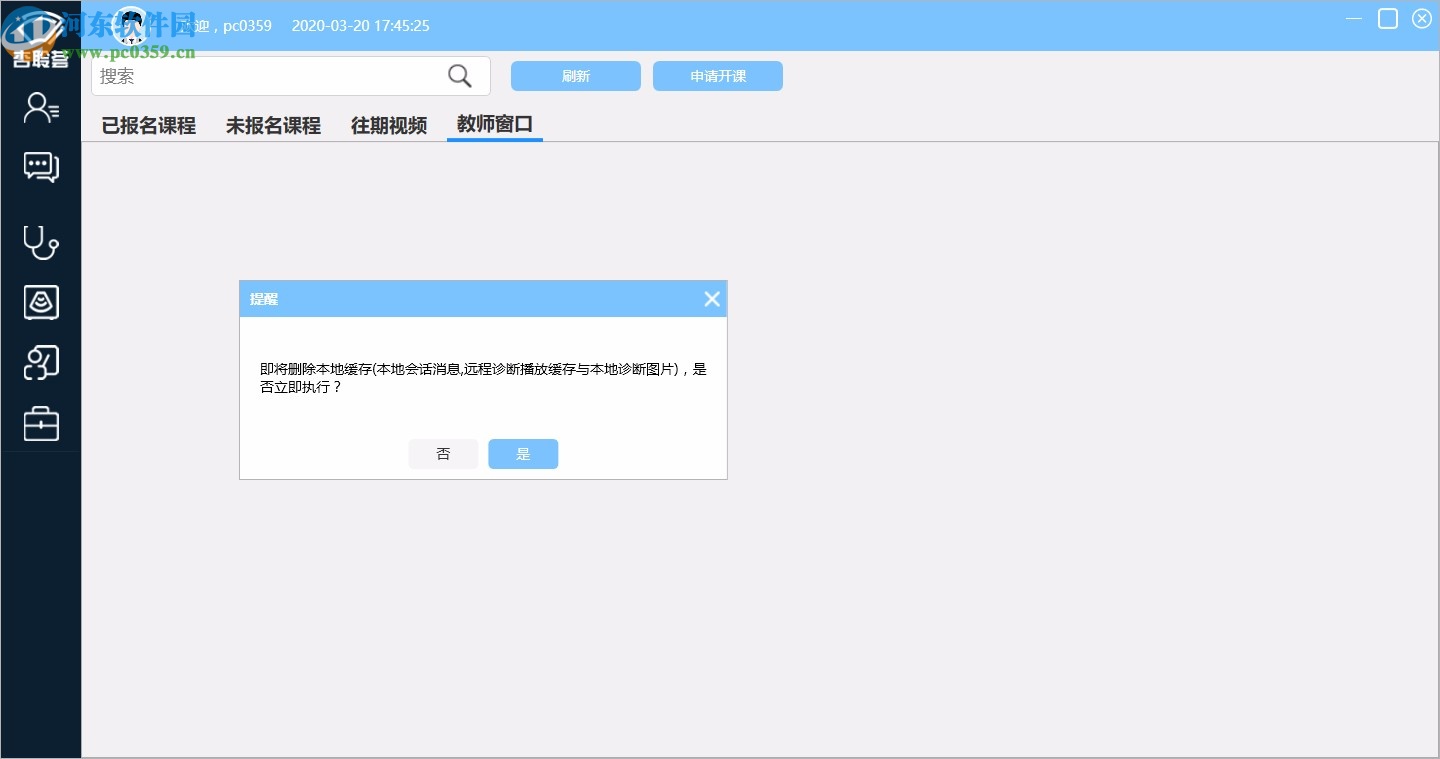The width and height of the screenshot is (1440, 759).
Task: Select the stethoscope remote diagnosis icon
Action: (x=40, y=242)
